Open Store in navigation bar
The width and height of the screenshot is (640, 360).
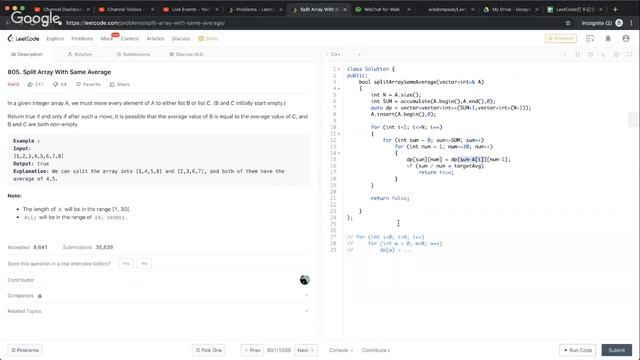[208, 38]
